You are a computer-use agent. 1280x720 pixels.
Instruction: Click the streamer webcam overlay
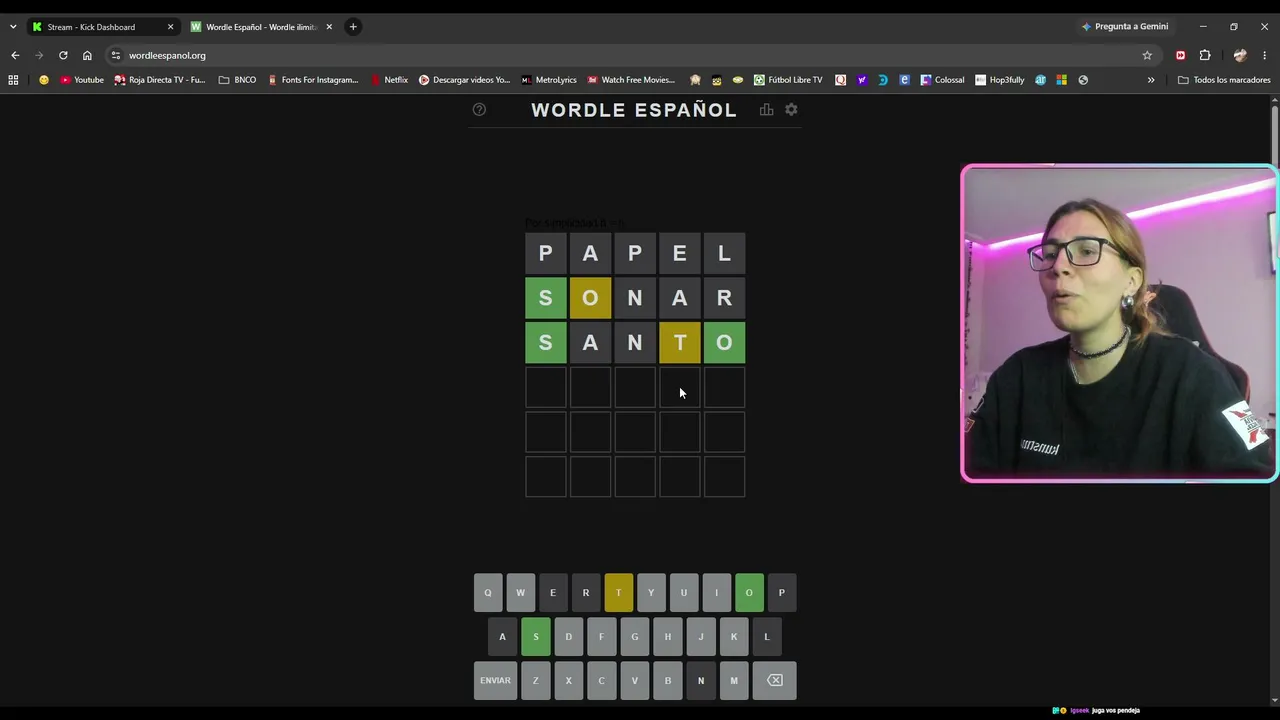[x=1119, y=323]
